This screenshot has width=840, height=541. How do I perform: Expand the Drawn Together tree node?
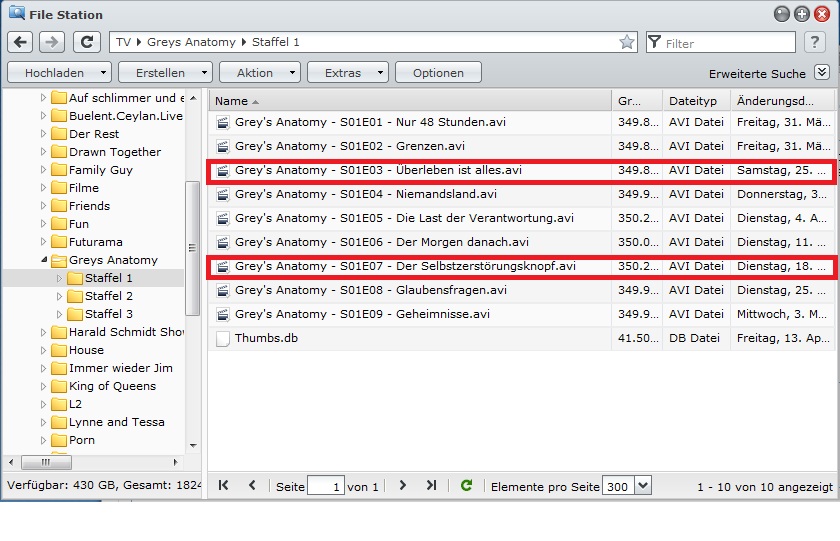click(x=43, y=152)
